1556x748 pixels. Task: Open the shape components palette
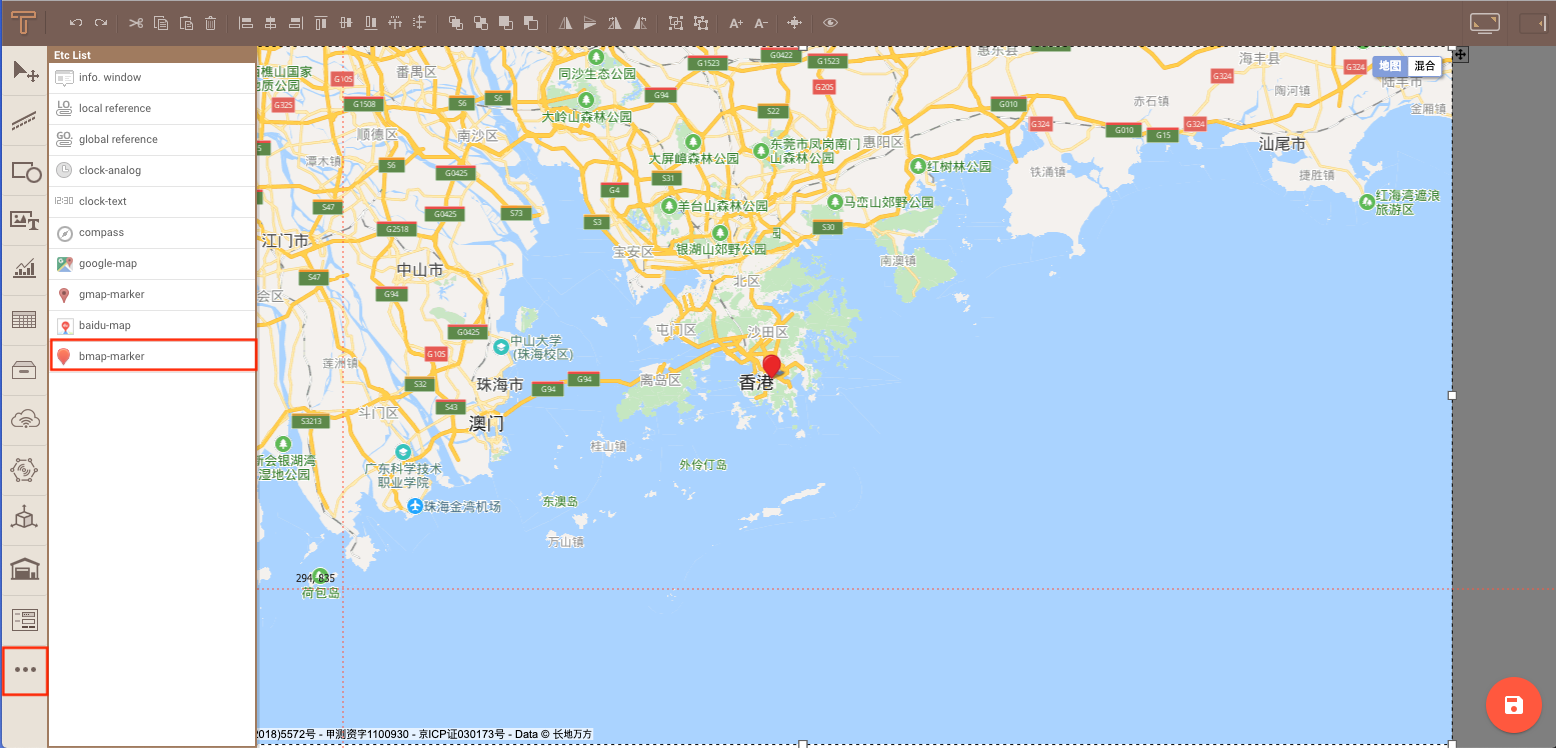25,171
